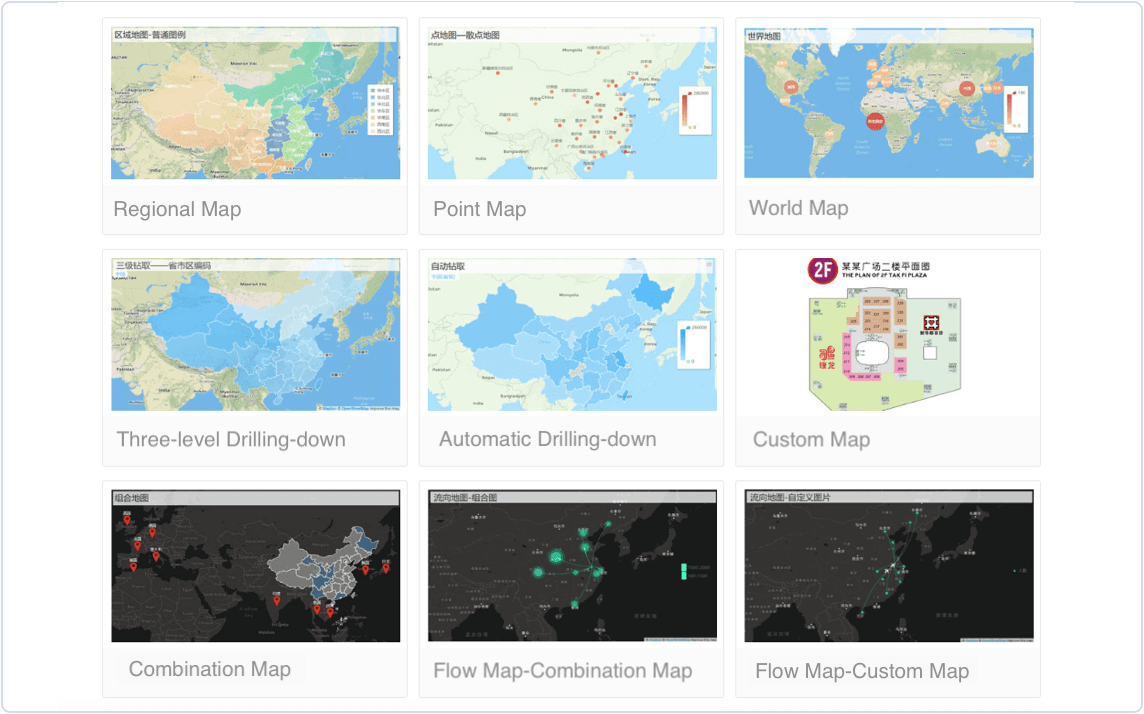The height and width of the screenshot is (714, 1144).
Task: Select the Automatic Drilling-down map thumbnail
Action: [572, 334]
